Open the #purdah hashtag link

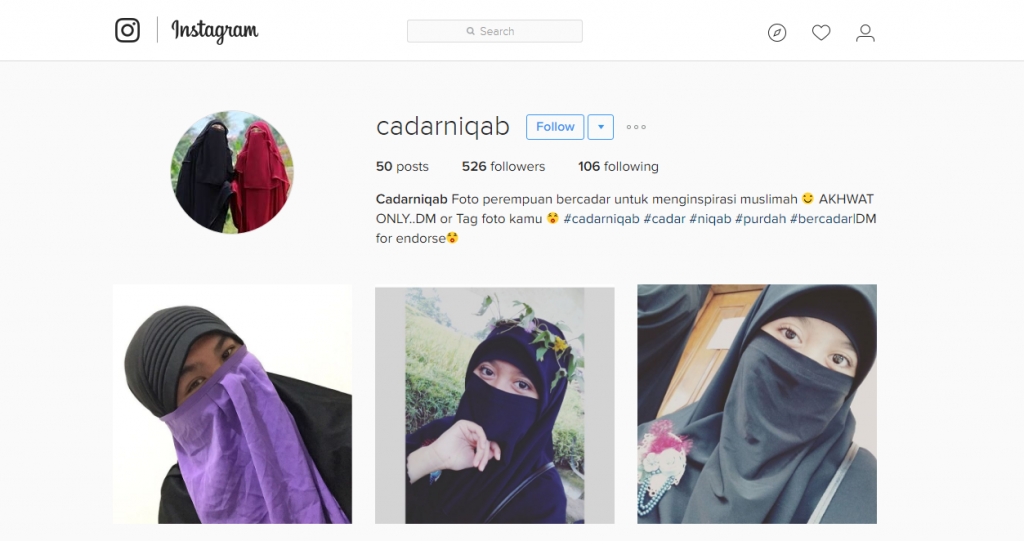(x=760, y=219)
